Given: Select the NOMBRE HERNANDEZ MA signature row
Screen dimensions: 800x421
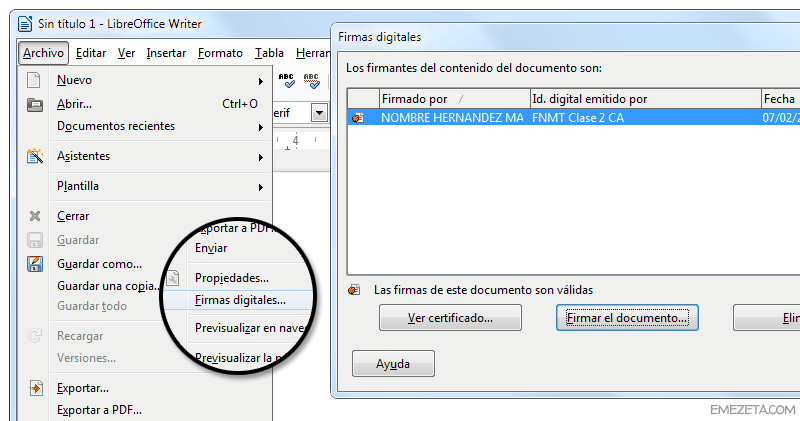Looking at the screenshot, I should click(x=573, y=118).
